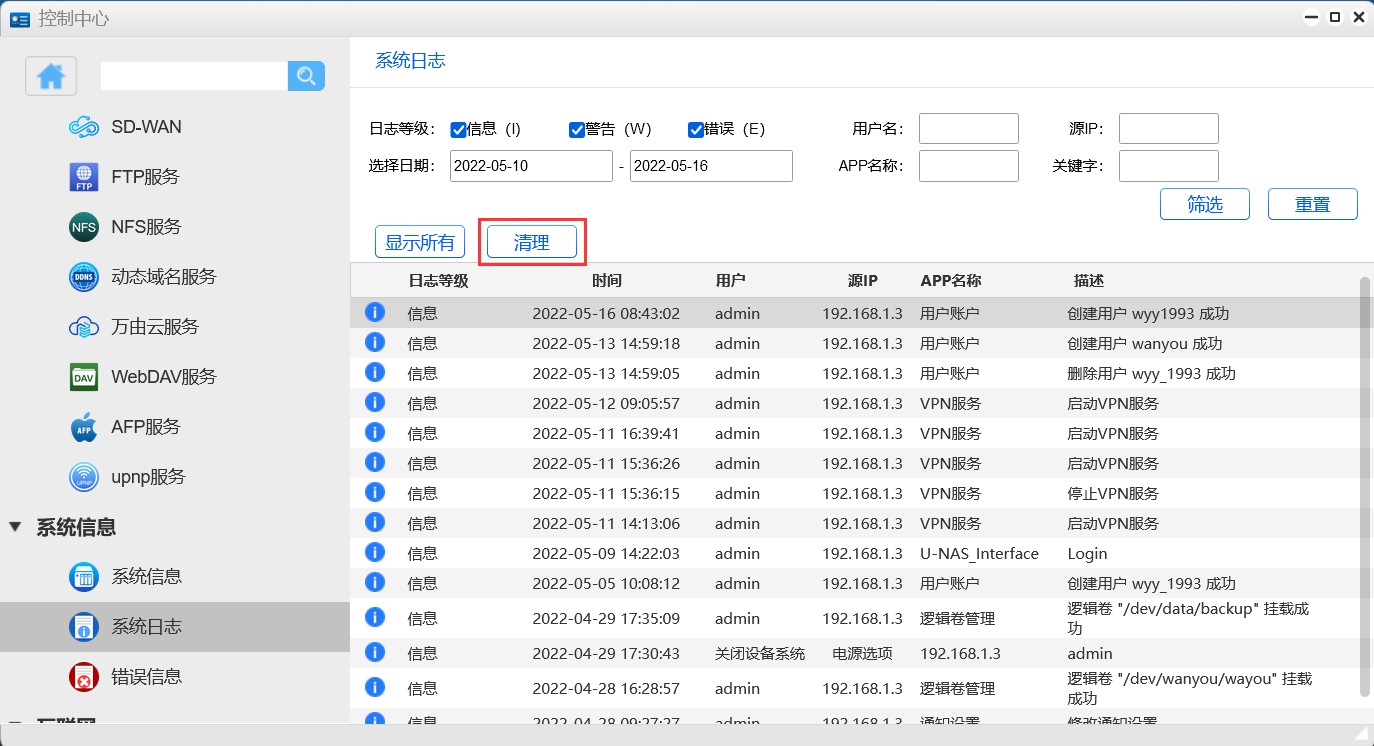Screen dimensions: 1374x746
Task: Collapse the 系统信息 section triangle
Action: click(x=15, y=527)
